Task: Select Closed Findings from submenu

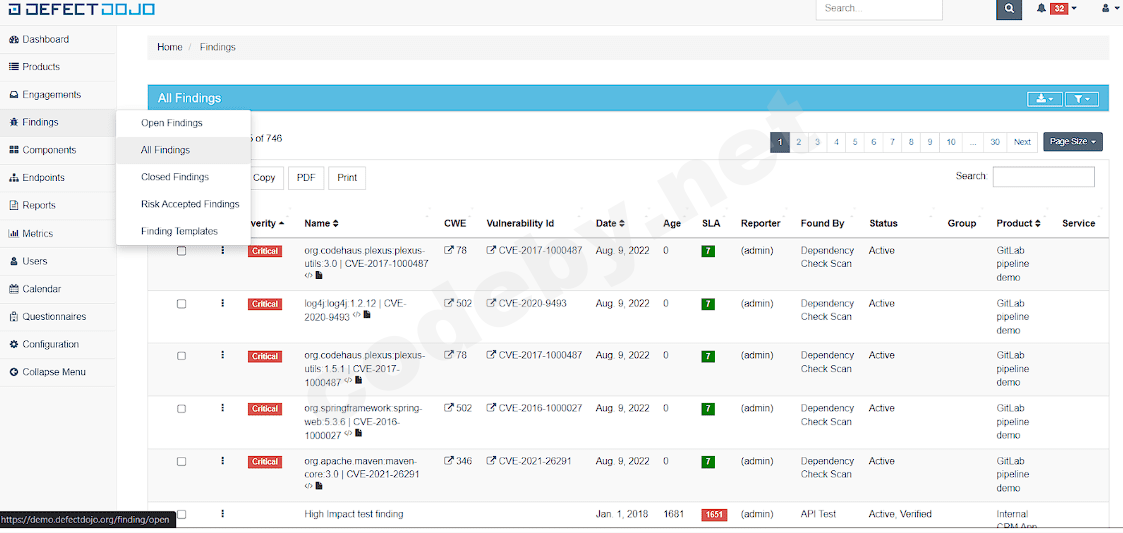Action: click(175, 177)
